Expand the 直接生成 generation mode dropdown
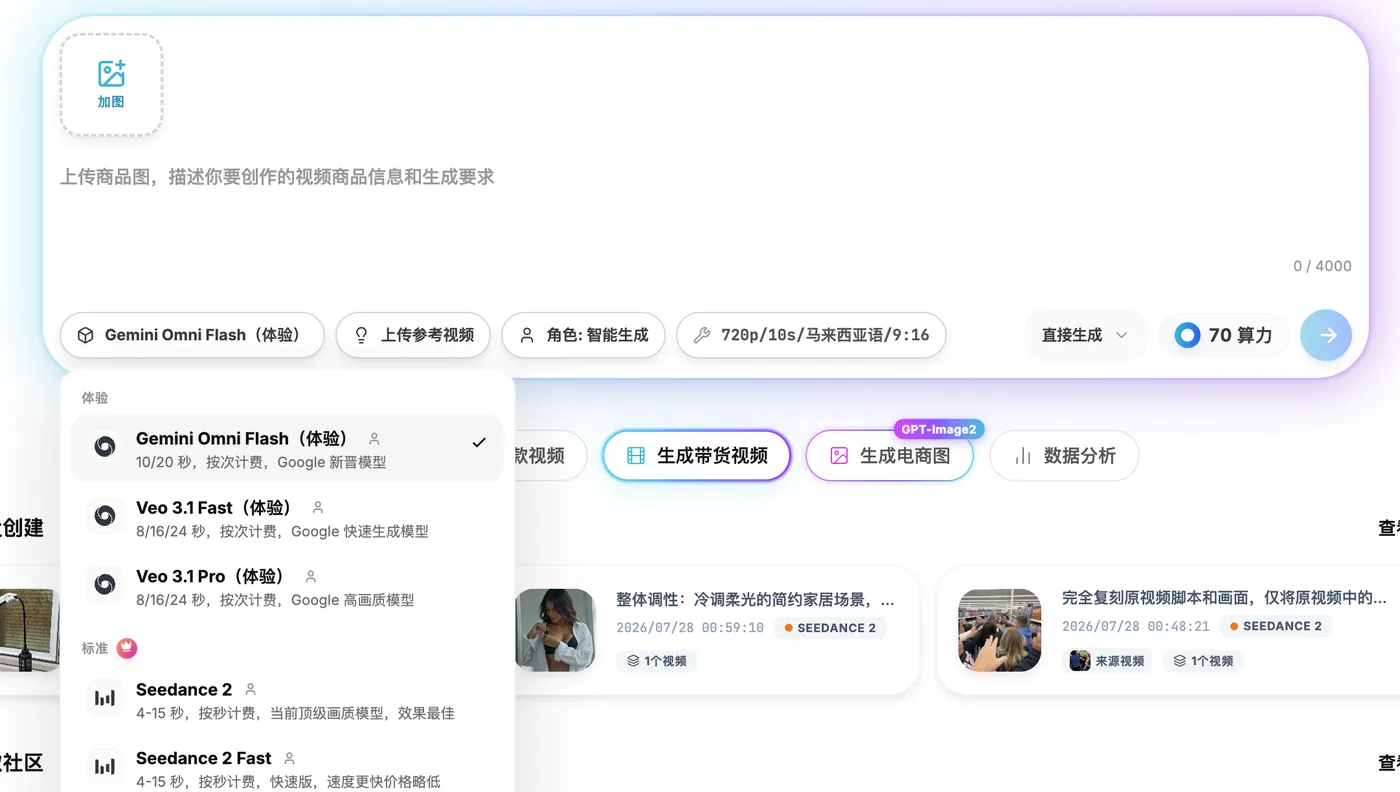The height and width of the screenshot is (792, 1400). pos(1086,335)
